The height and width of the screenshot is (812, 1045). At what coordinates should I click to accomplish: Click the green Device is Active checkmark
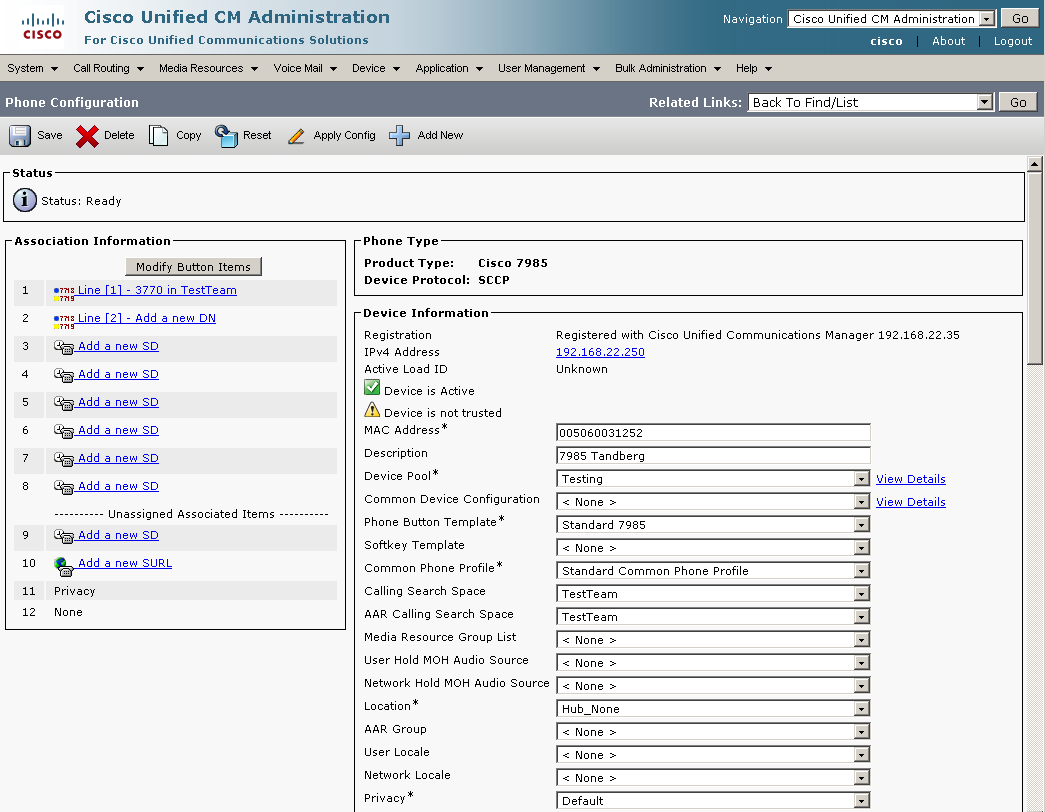(372, 387)
